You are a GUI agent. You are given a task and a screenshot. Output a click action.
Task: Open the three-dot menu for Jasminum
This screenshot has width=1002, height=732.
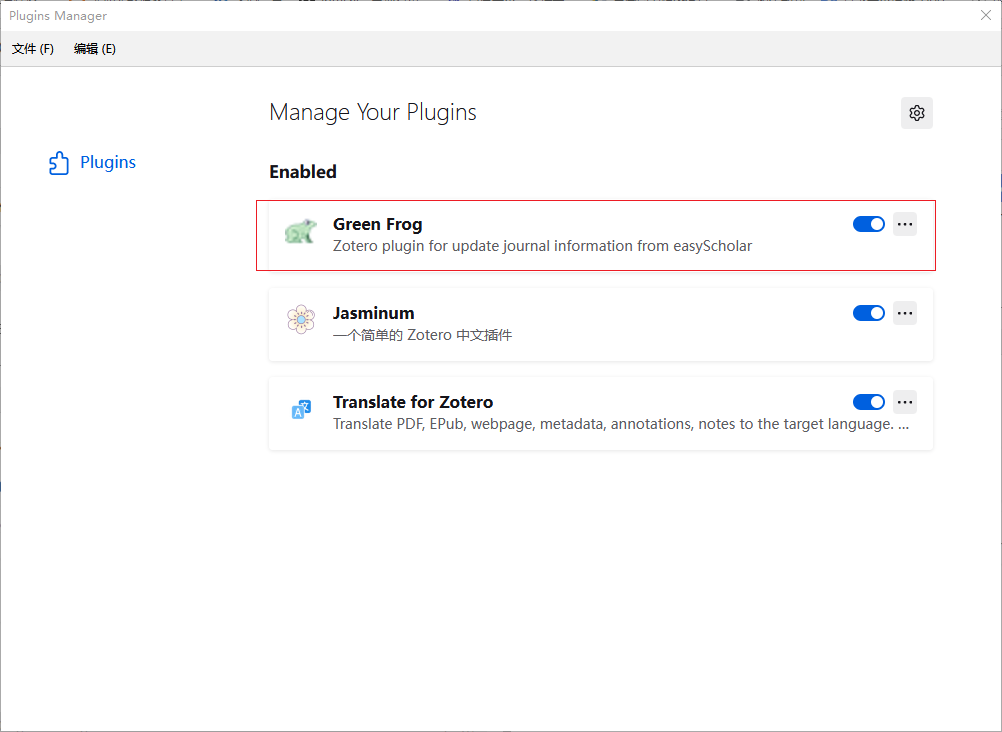pyautogui.click(x=905, y=313)
